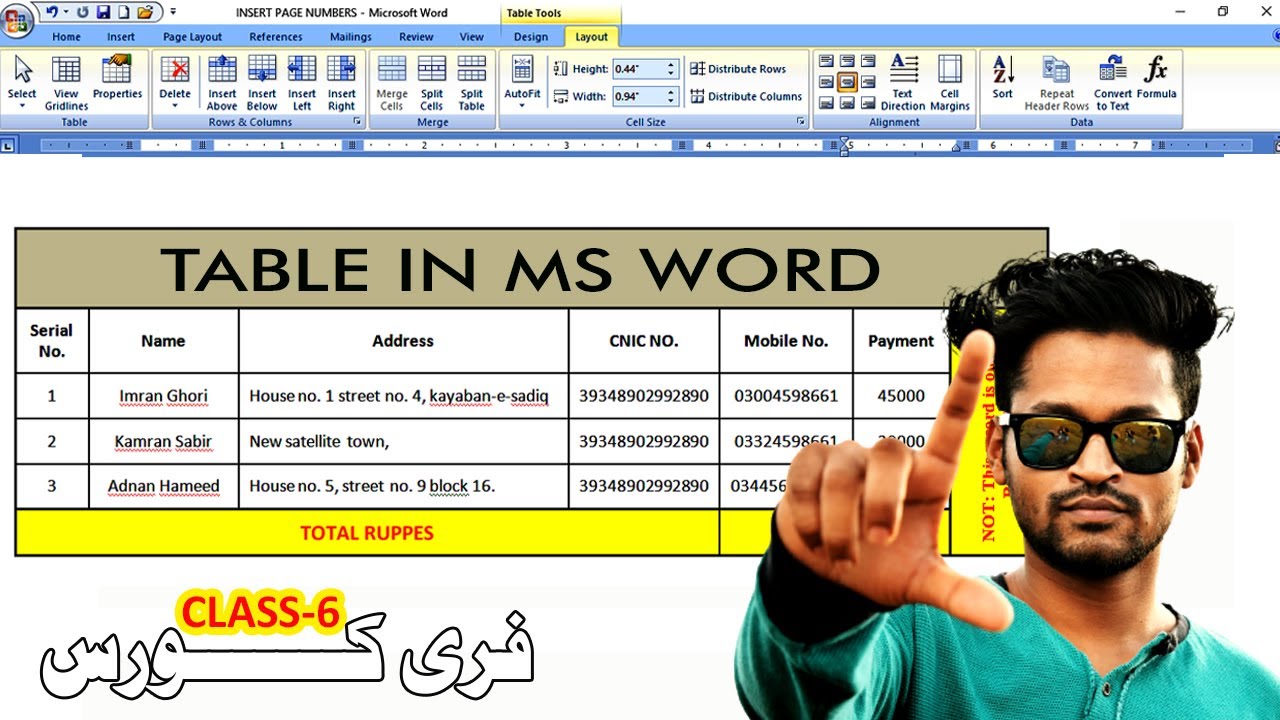The height and width of the screenshot is (720, 1280).
Task: Click the Undo icon in quick access toolbar
Action: point(52,12)
